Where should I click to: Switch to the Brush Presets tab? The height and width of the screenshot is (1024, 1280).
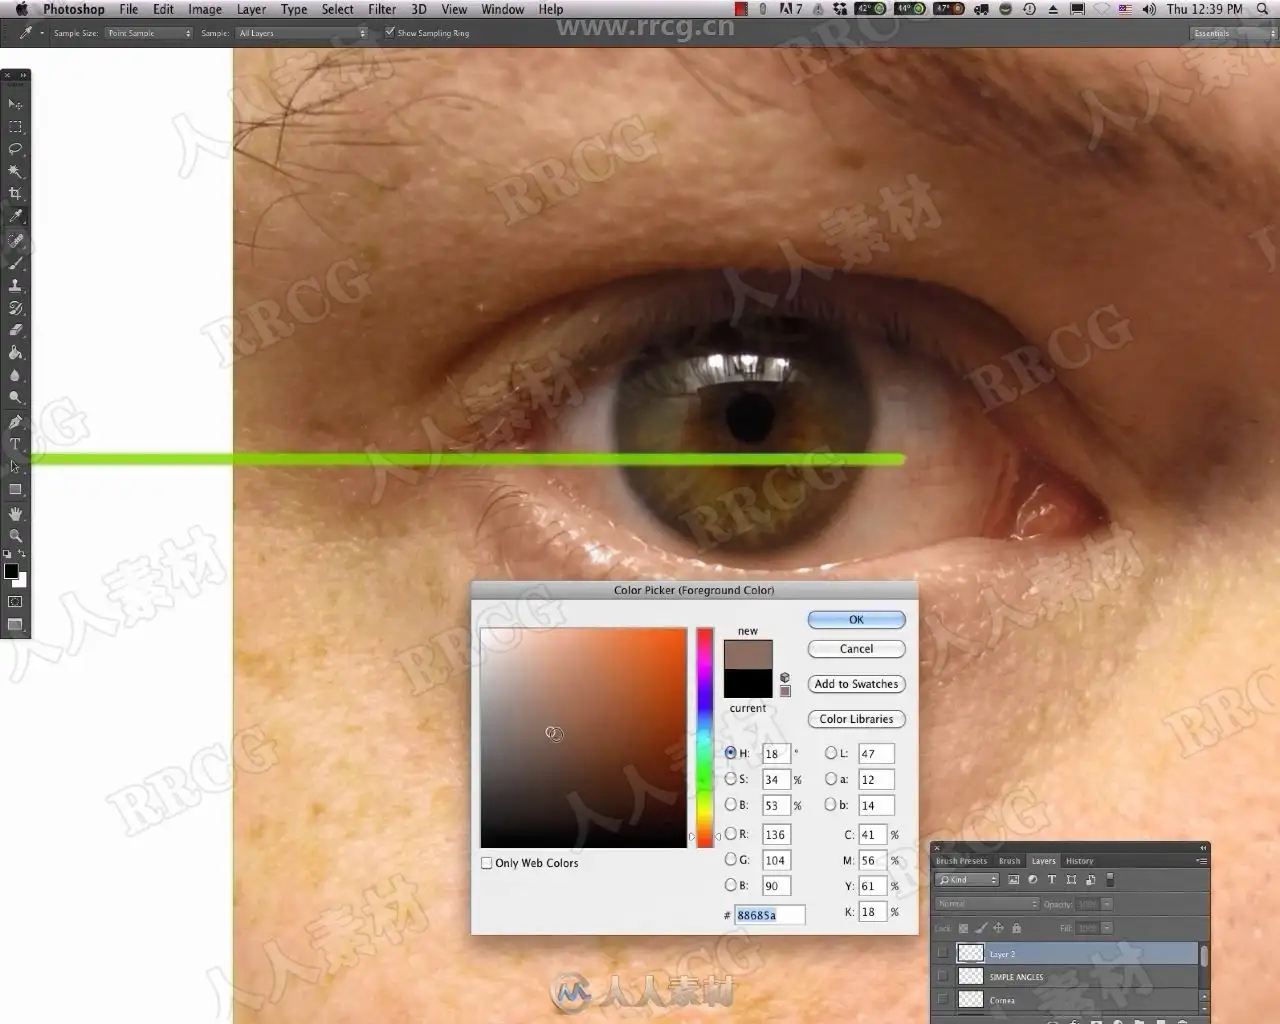pos(961,861)
